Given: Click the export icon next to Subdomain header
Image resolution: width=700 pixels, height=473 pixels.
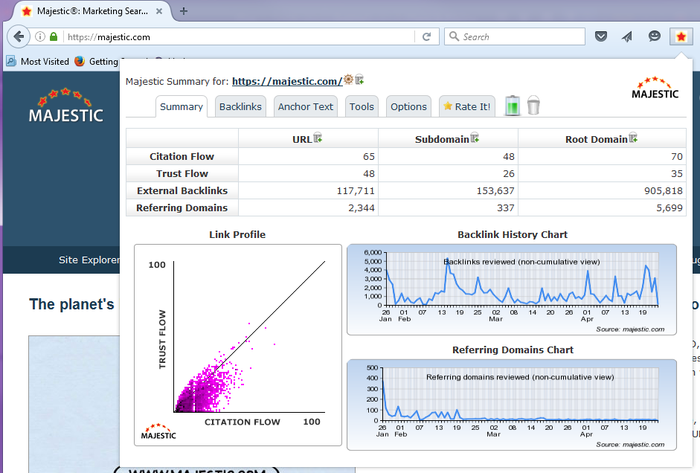Looking at the screenshot, I should click(472, 138).
